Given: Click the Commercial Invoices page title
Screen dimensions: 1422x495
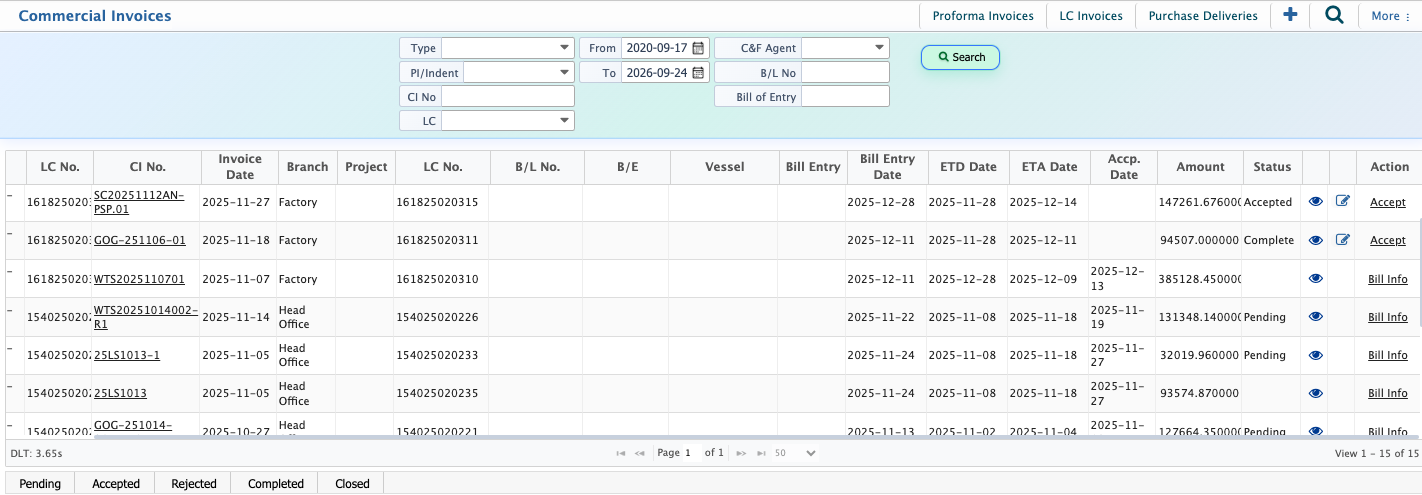Looking at the screenshot, I should tap(95, 16).
